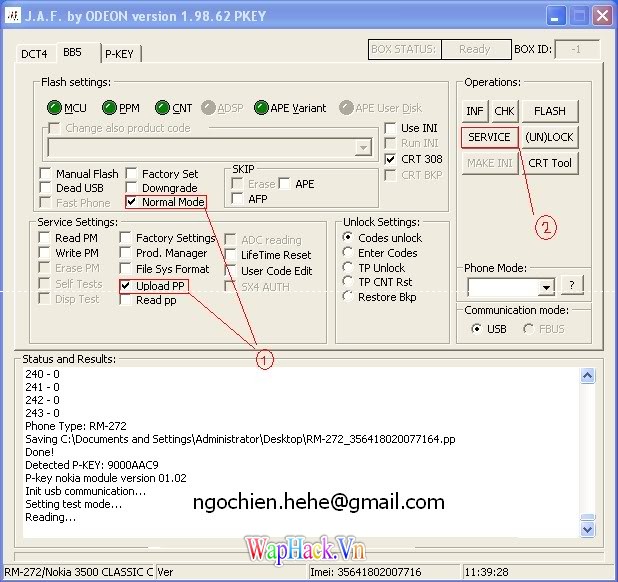Enable the Downgrade checkbox
618x582 pixels.
(131, 188)
